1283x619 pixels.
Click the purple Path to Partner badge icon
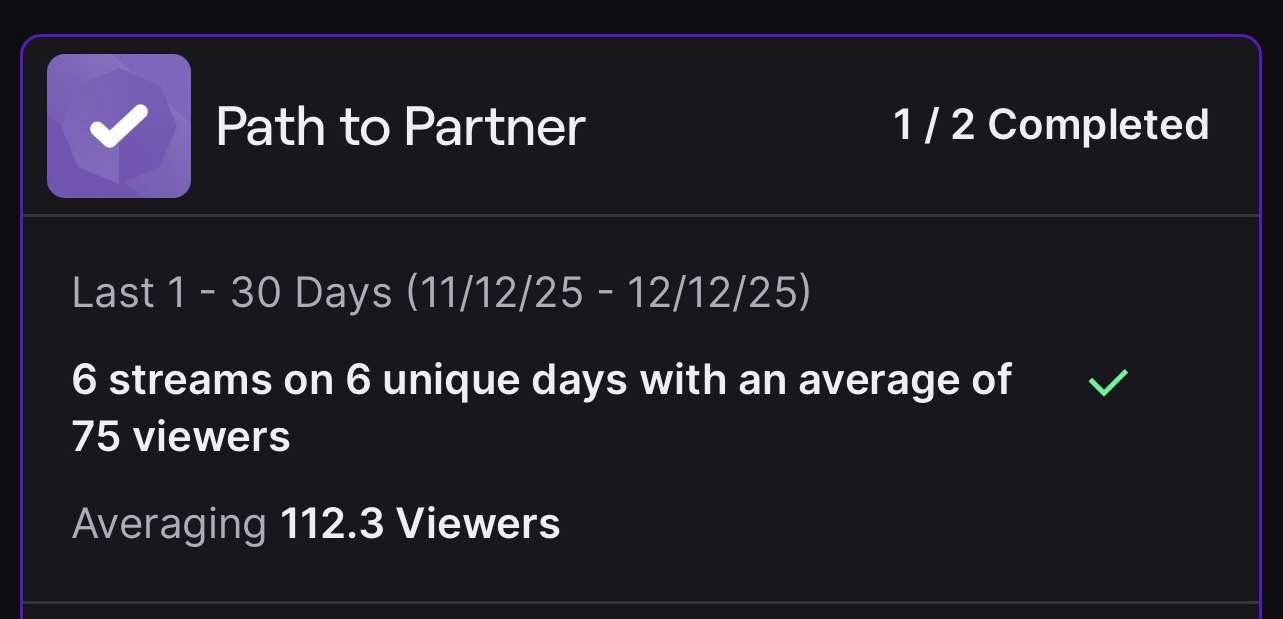pos(118,126)
